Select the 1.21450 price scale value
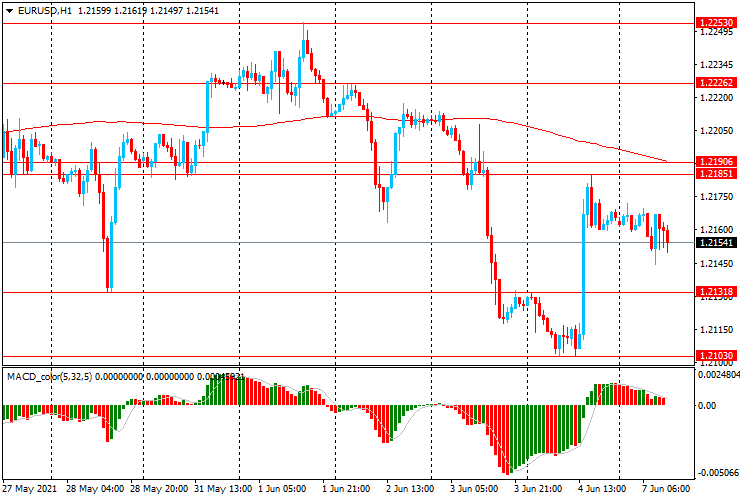 click(716, 263)
